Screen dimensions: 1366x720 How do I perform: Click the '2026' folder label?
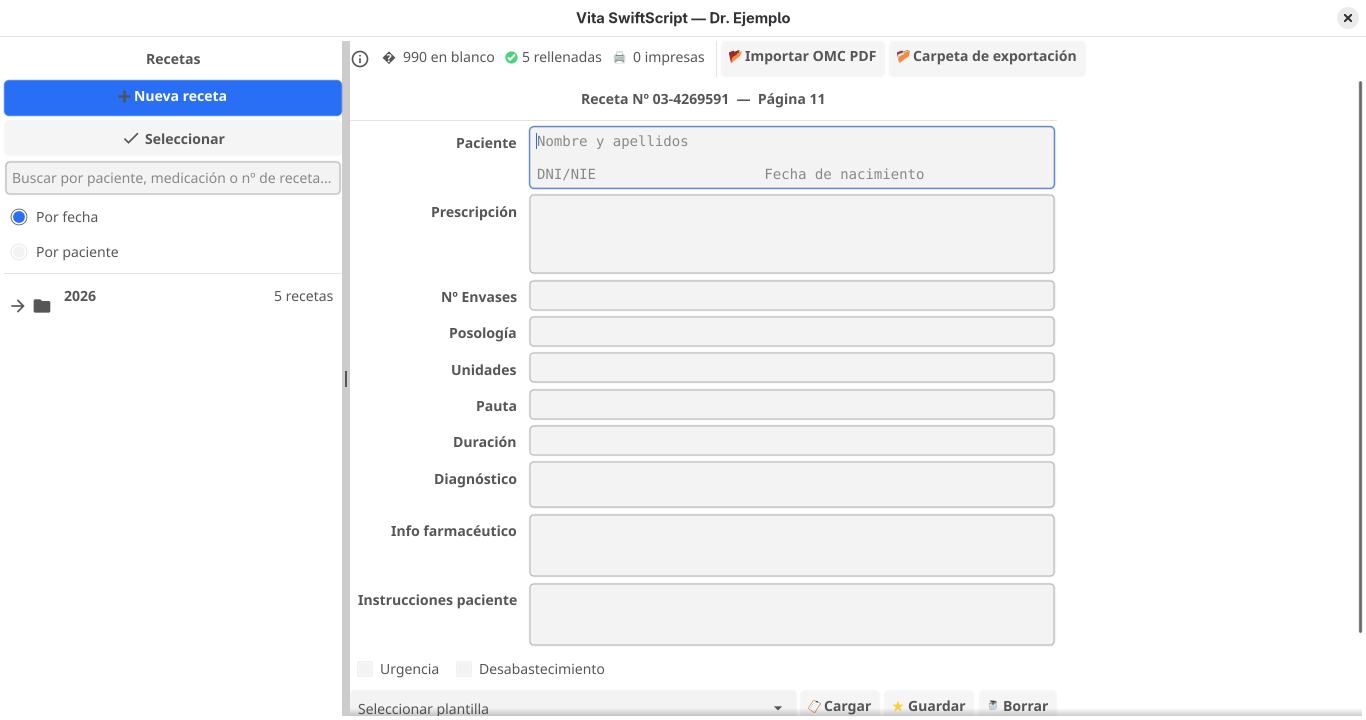(80, 296)
